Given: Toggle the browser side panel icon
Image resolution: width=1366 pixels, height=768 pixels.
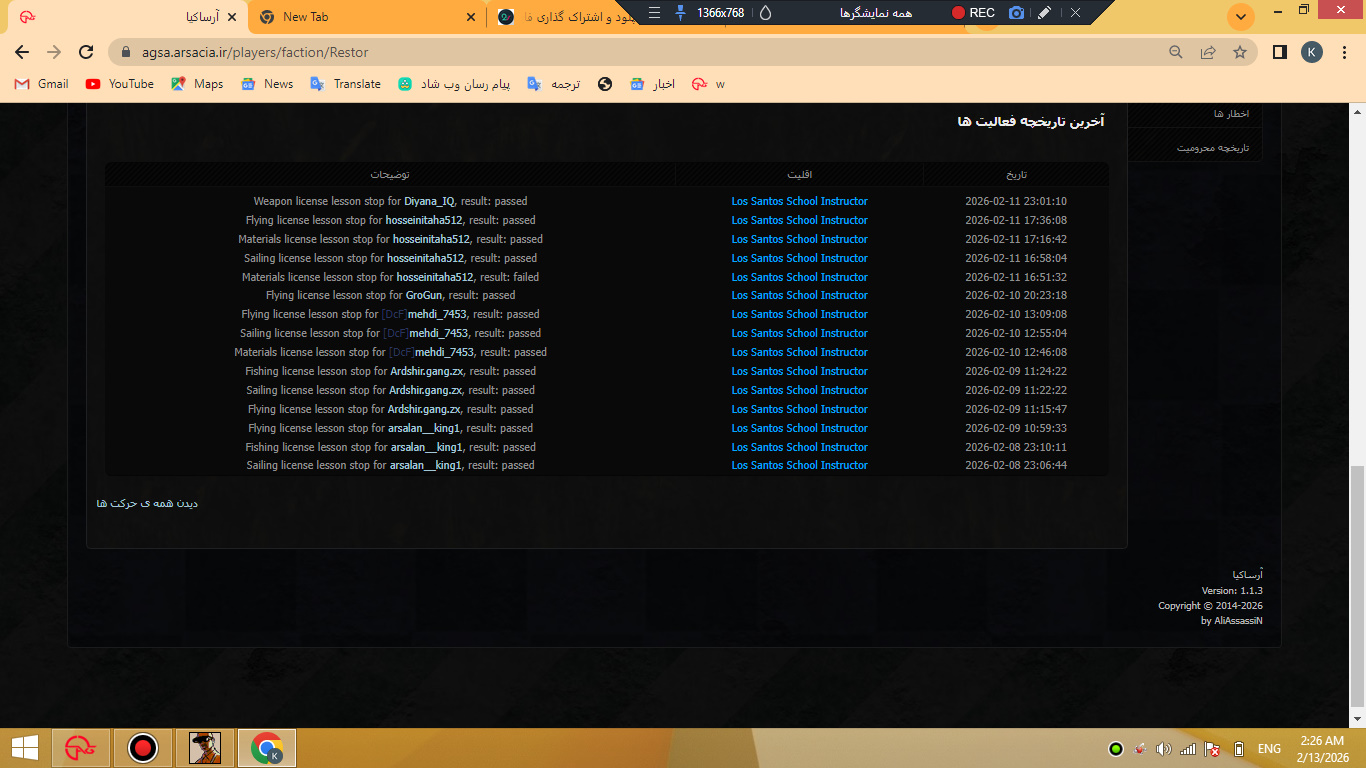Looking at the screenshot, I should coord(1279,52).
